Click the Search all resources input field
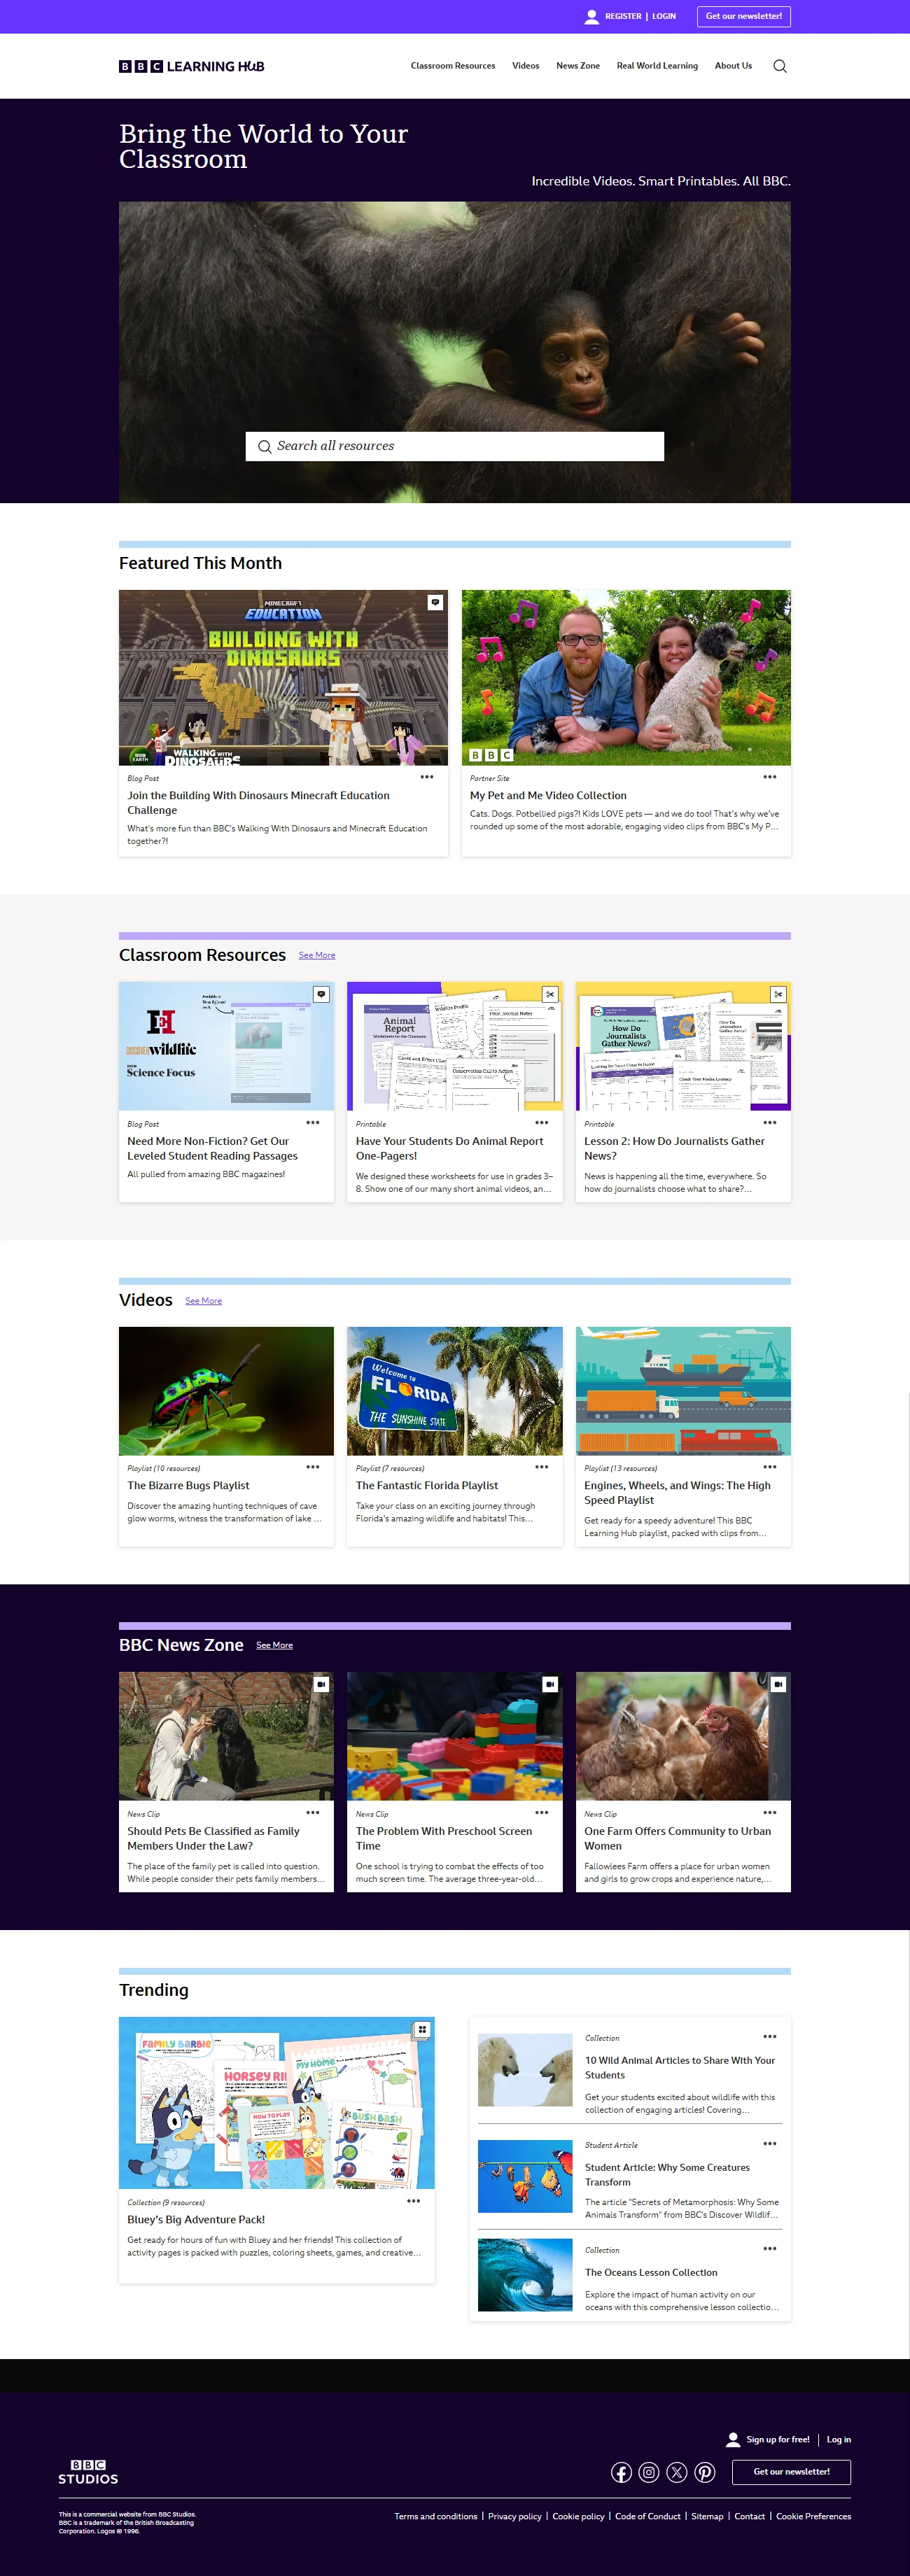Image resolution: width=910 pixels, height=2576 pixels. (x=455, y=446)
